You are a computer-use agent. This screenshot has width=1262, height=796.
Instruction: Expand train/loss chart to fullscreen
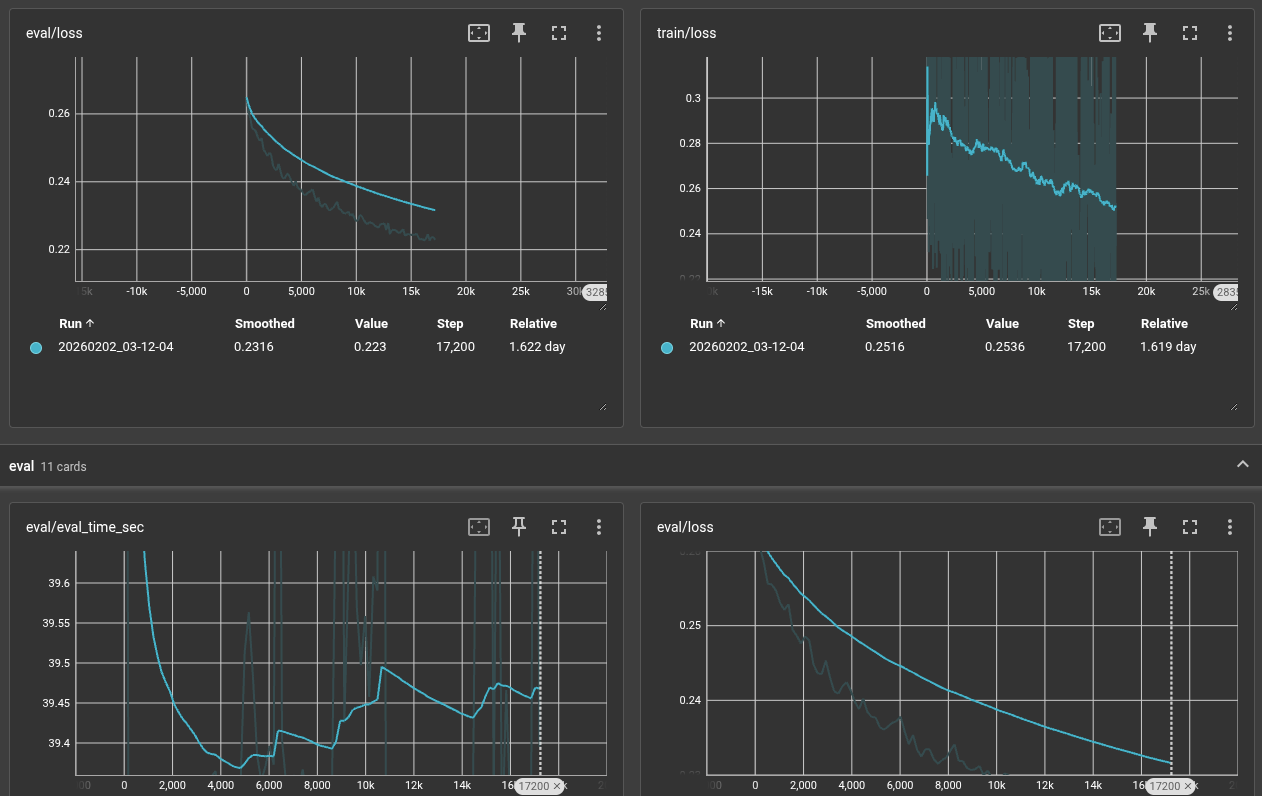[x=1190, y=33]
